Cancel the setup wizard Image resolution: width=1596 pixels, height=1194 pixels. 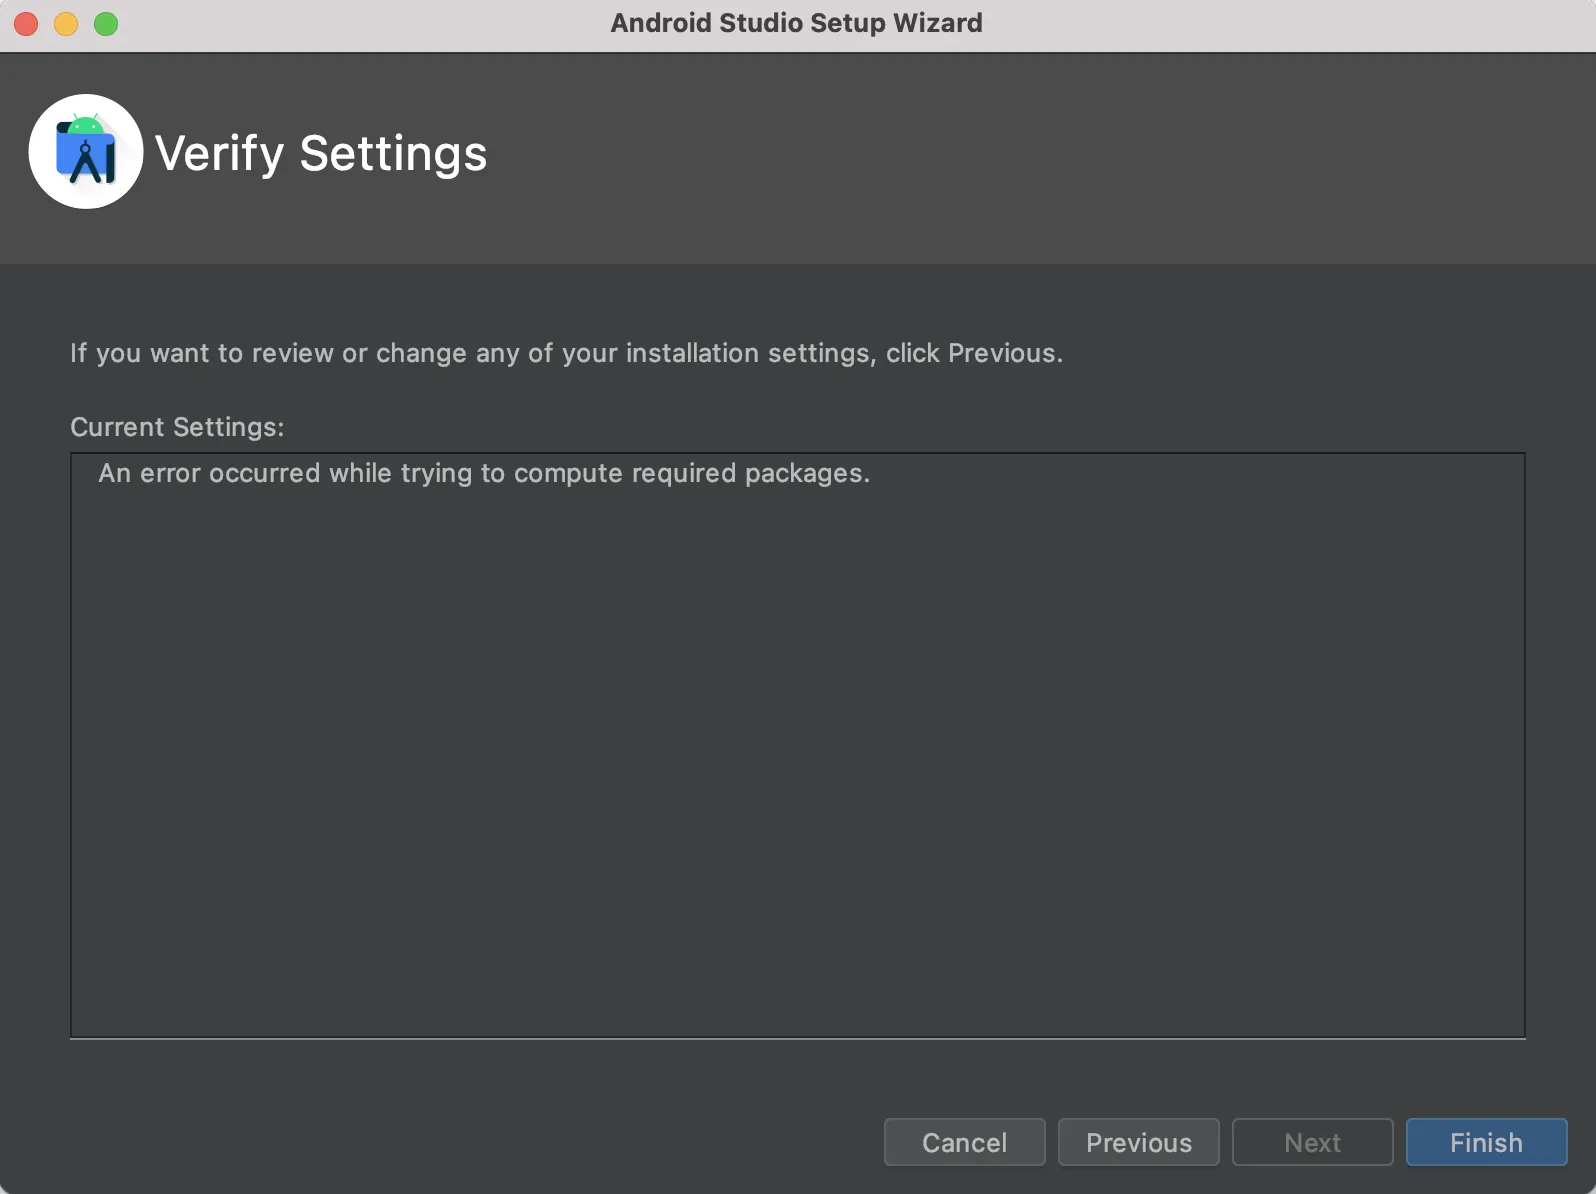964,1142
